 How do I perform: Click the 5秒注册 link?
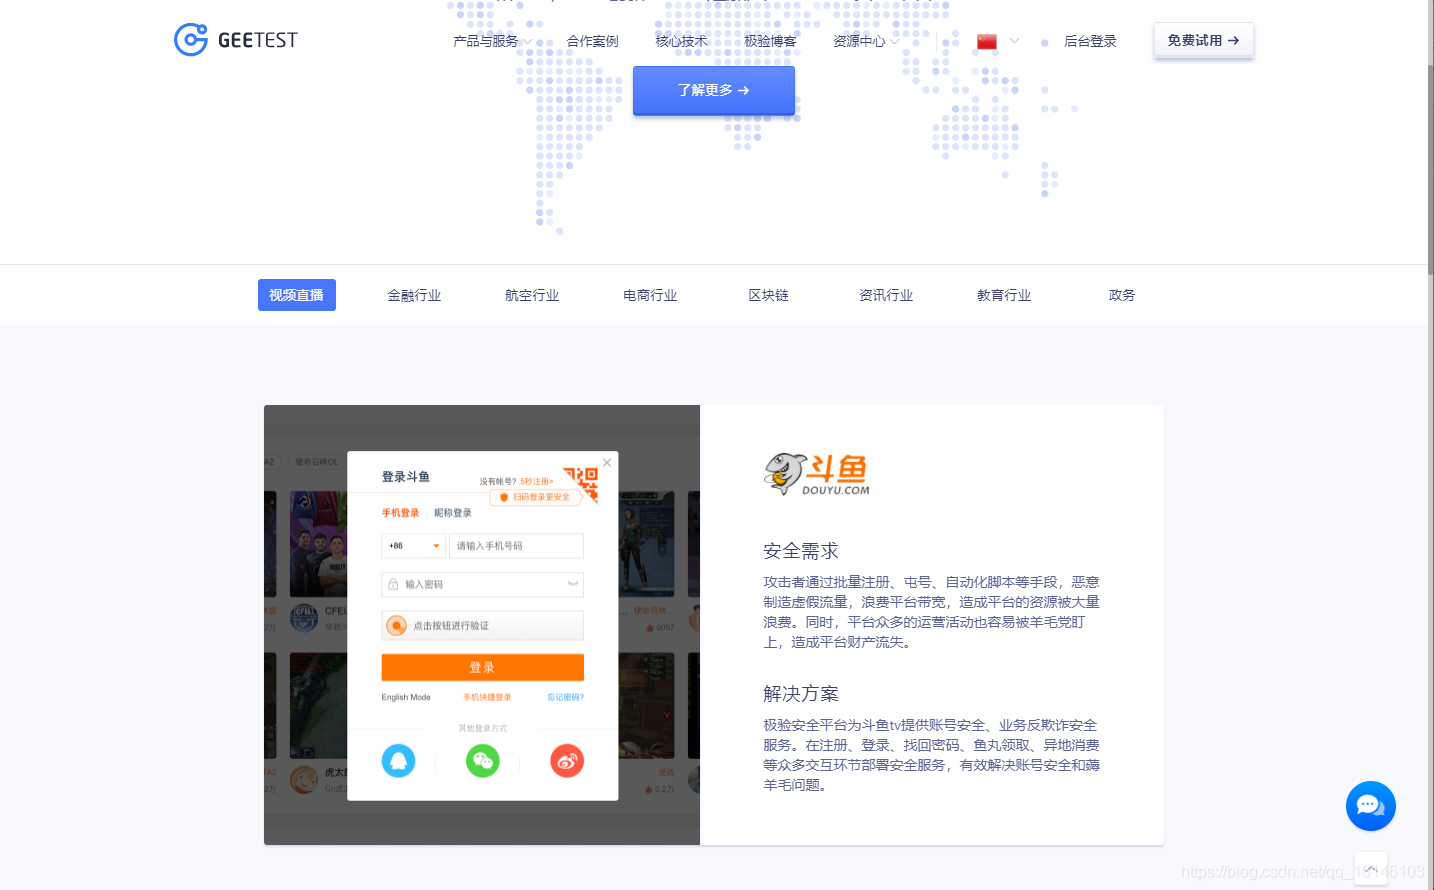click(x=537, y=481)
